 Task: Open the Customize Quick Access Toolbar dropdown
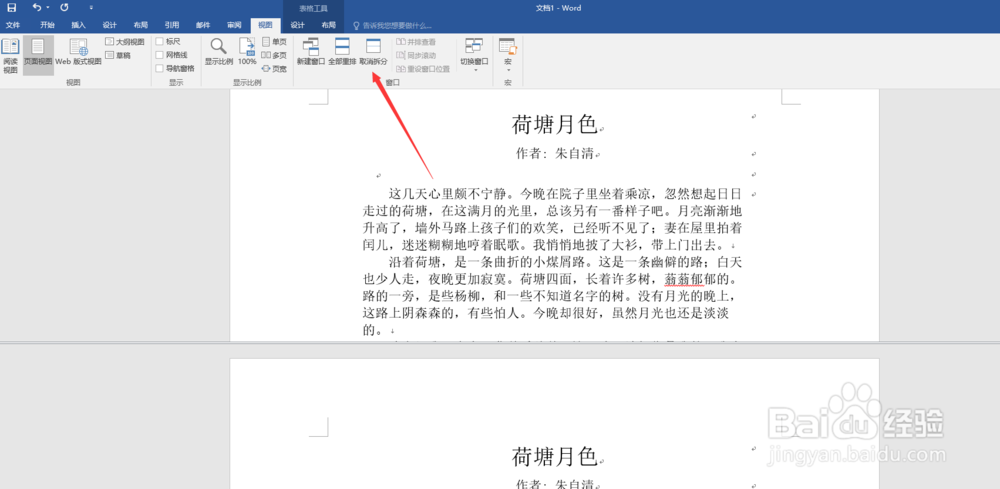(x=91, y=8)
